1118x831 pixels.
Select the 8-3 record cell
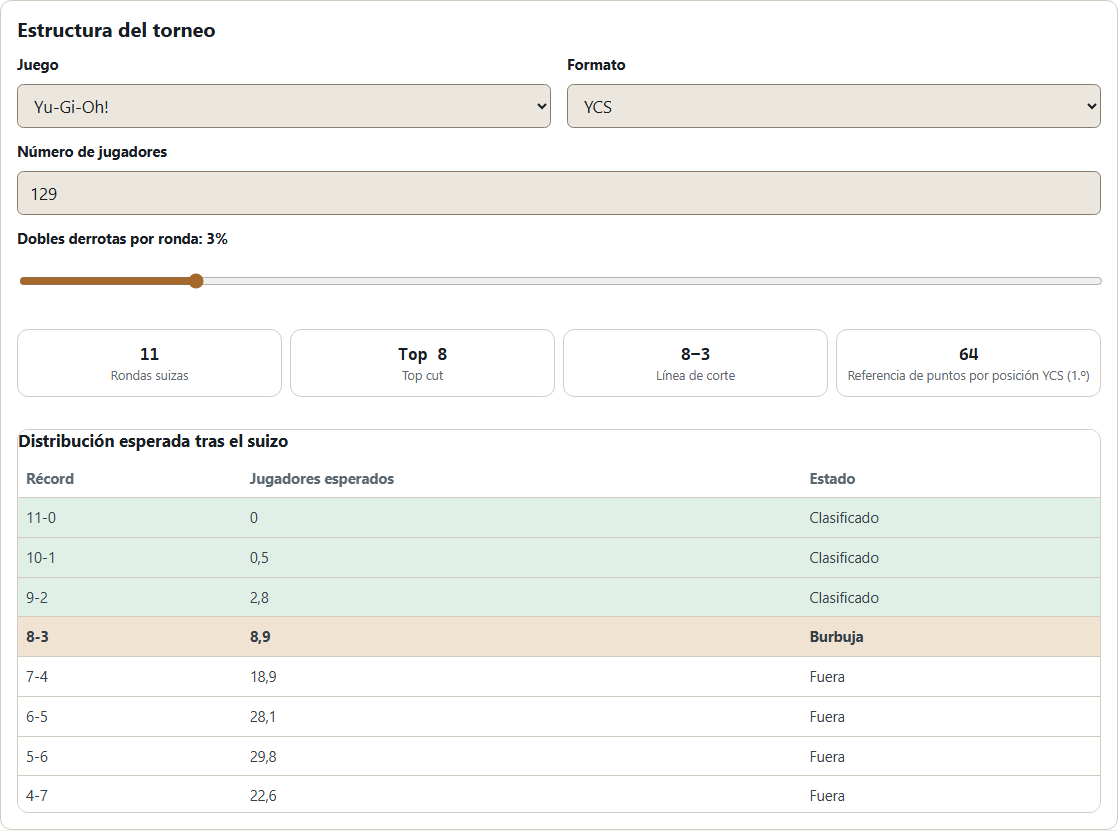tap(38, 637)
